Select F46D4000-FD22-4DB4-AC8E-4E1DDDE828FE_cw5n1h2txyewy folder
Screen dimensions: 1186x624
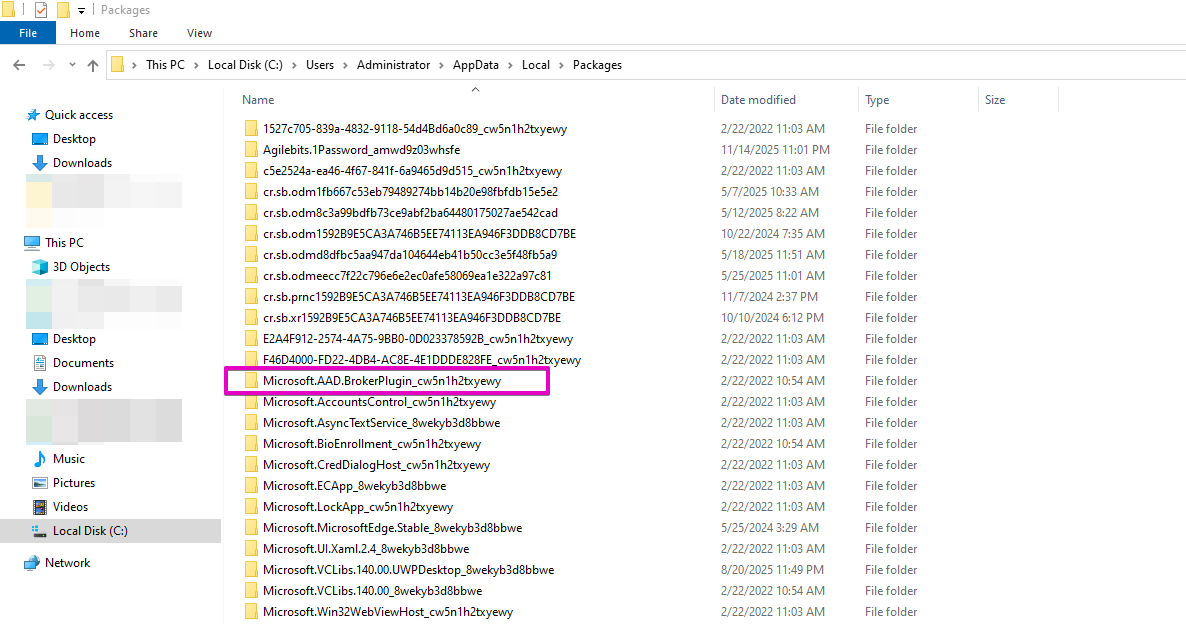click(422, 360)
